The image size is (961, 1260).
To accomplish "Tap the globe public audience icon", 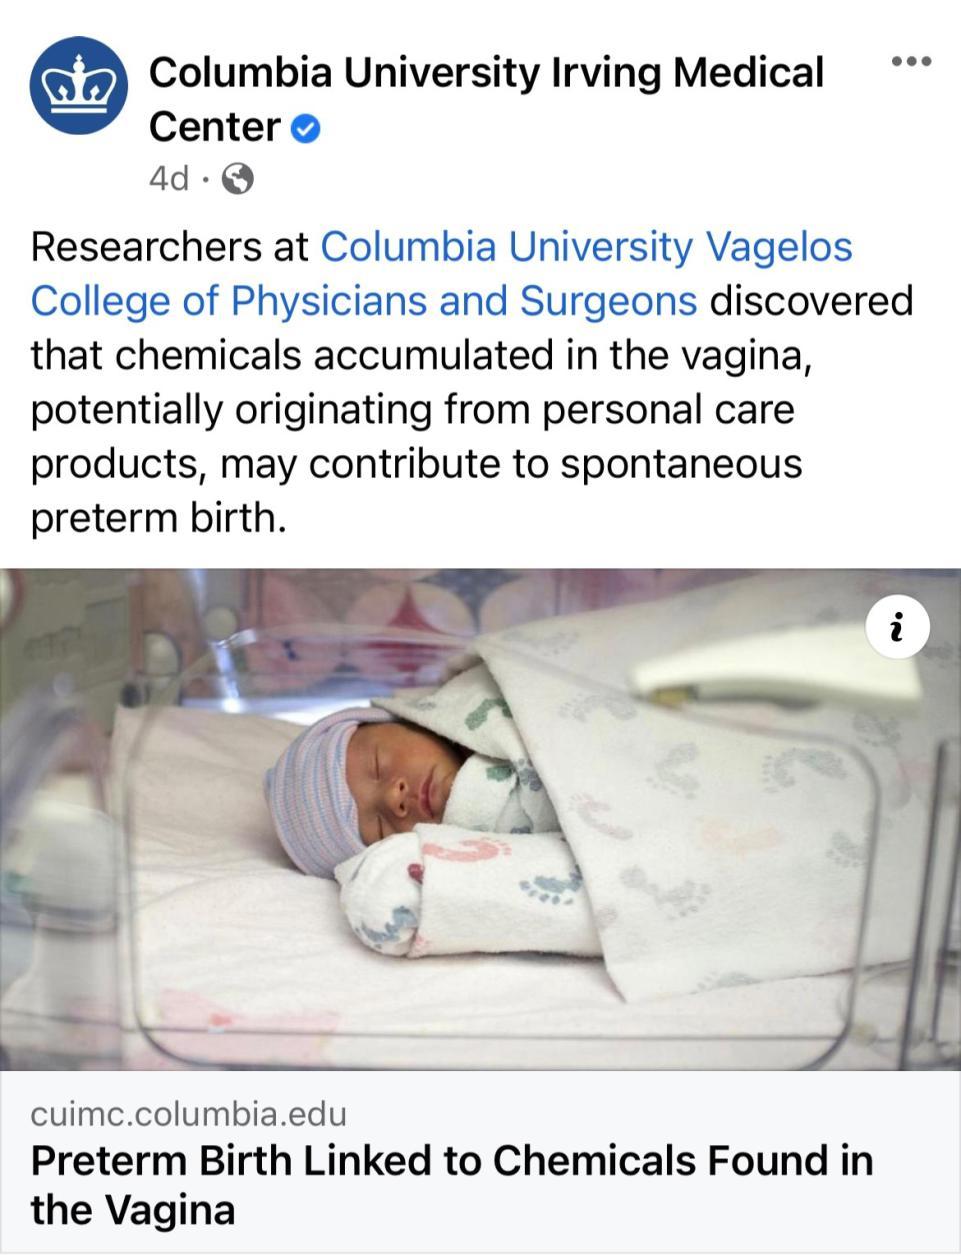I will point(237,179).
